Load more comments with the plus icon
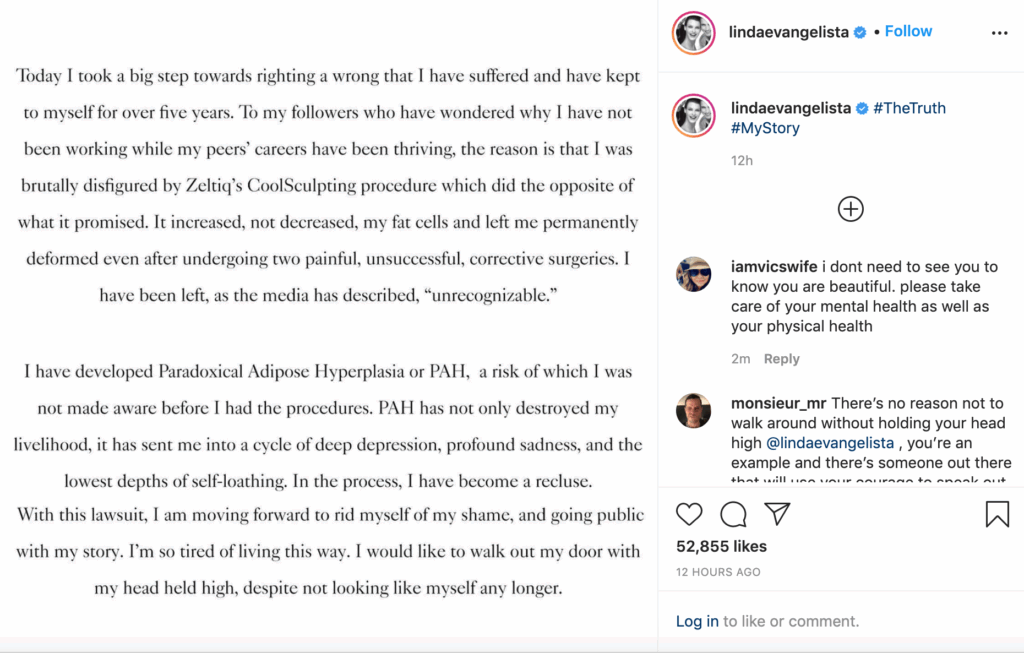Viewport: 1024px width, 653px height. tap(850, 209)
